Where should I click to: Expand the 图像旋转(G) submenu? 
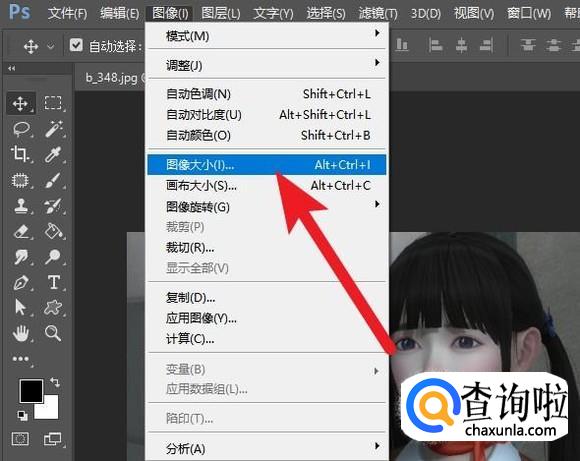click(266, 206)
